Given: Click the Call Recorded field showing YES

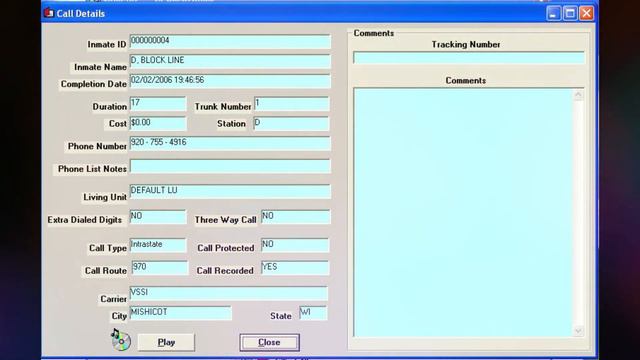Looking at the screenshot, I should [x=295, y=268].
